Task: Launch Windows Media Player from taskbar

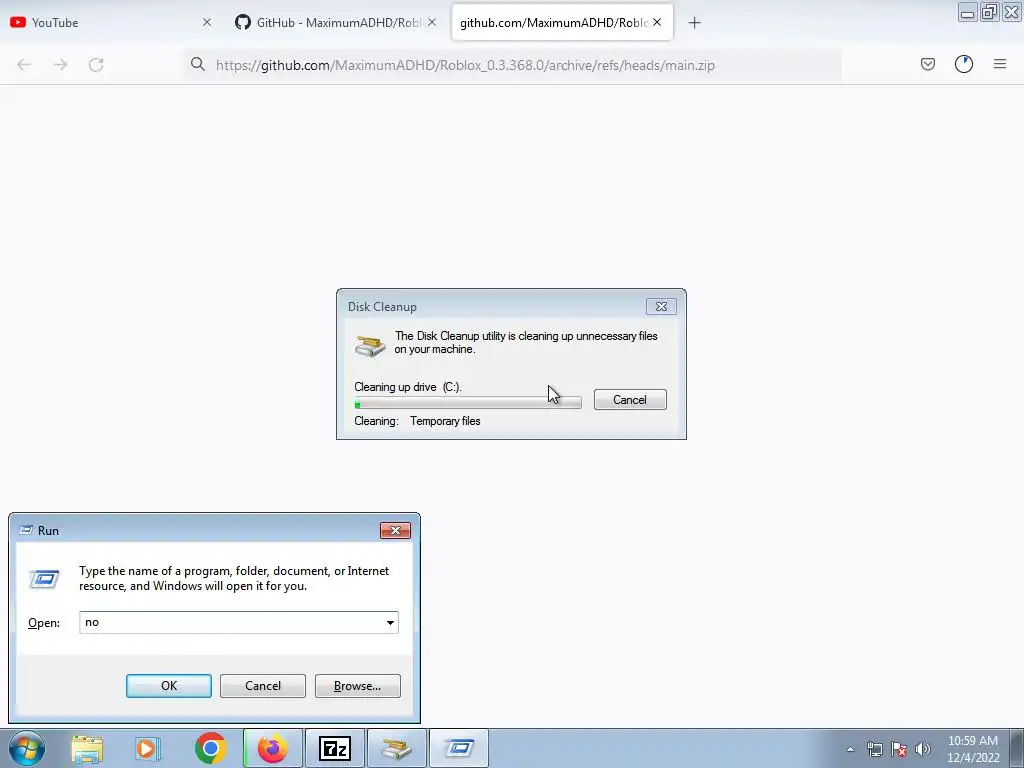Action: tap(148, 748)
